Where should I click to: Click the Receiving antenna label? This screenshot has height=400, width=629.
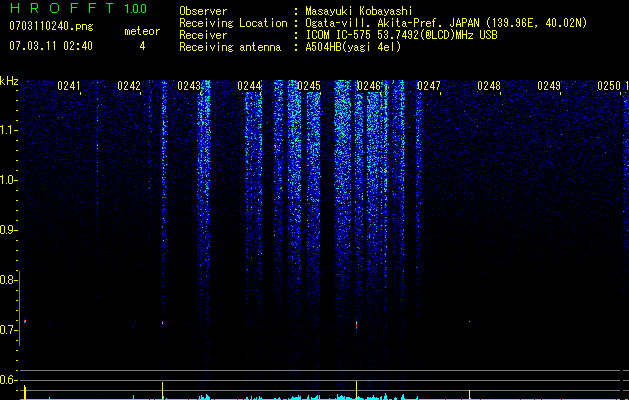230,47
